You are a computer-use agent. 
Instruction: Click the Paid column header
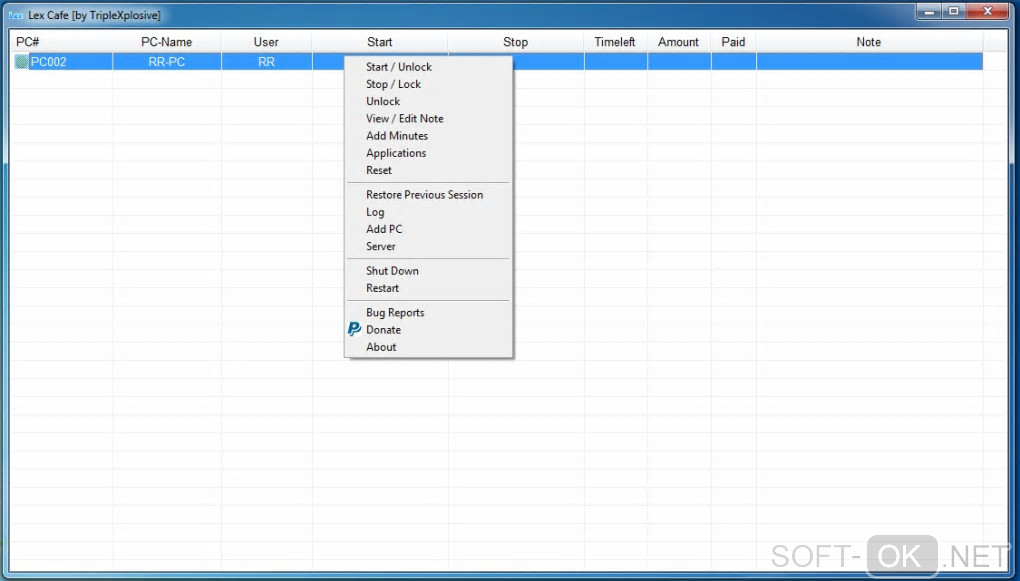tap(733, 42)
